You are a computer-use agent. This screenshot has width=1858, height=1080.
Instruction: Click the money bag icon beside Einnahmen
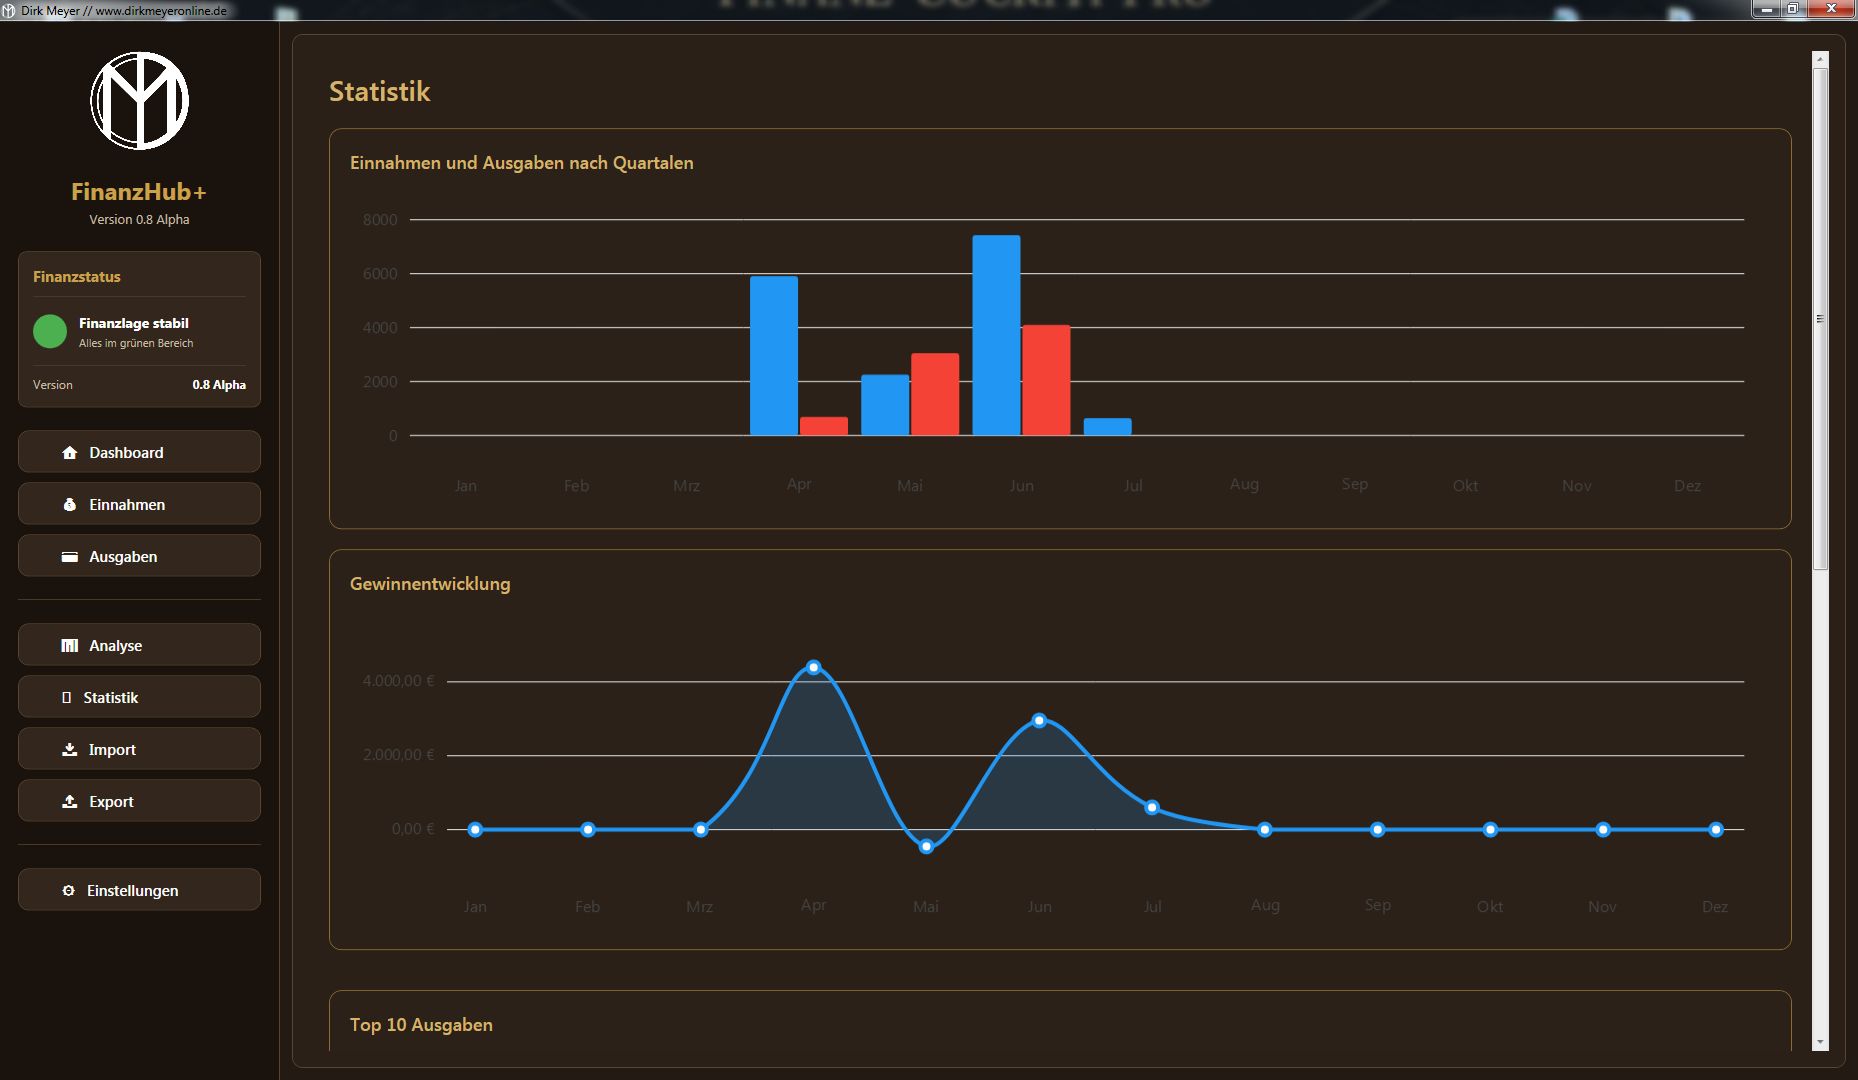click(x=69, y=505)
